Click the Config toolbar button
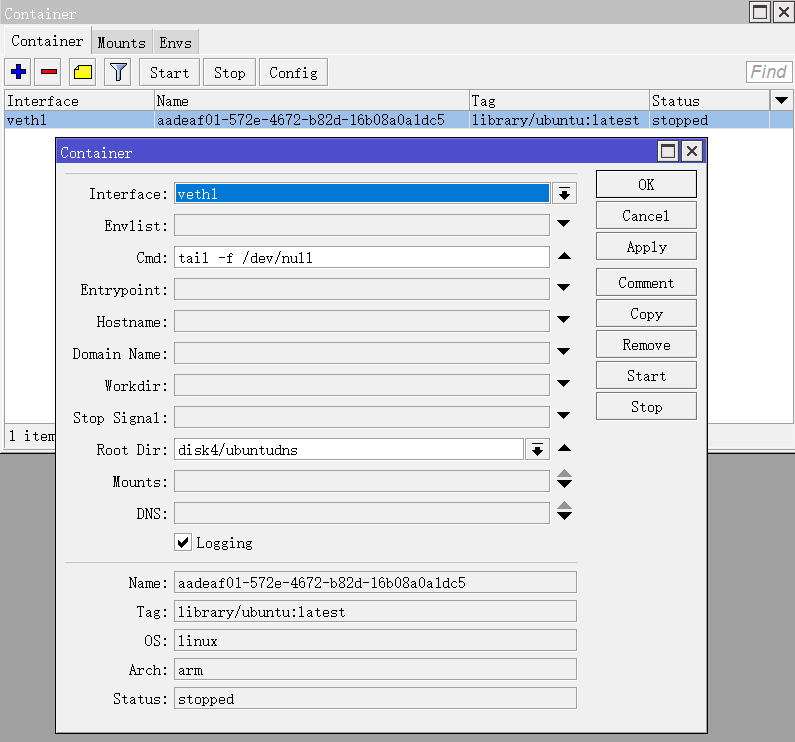The height and width of the screenshot is (742, 795). (x=293, y=72)
